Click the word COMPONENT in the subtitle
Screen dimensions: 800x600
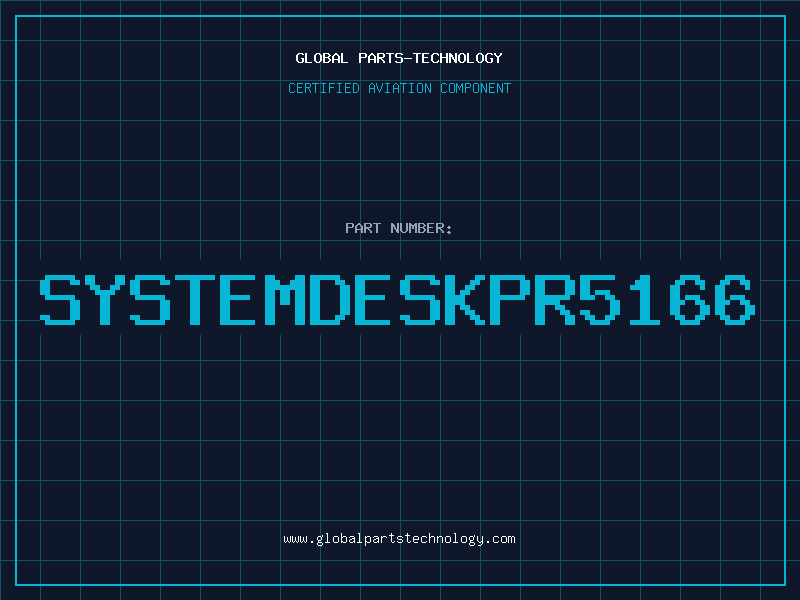[x=475, y=88]
